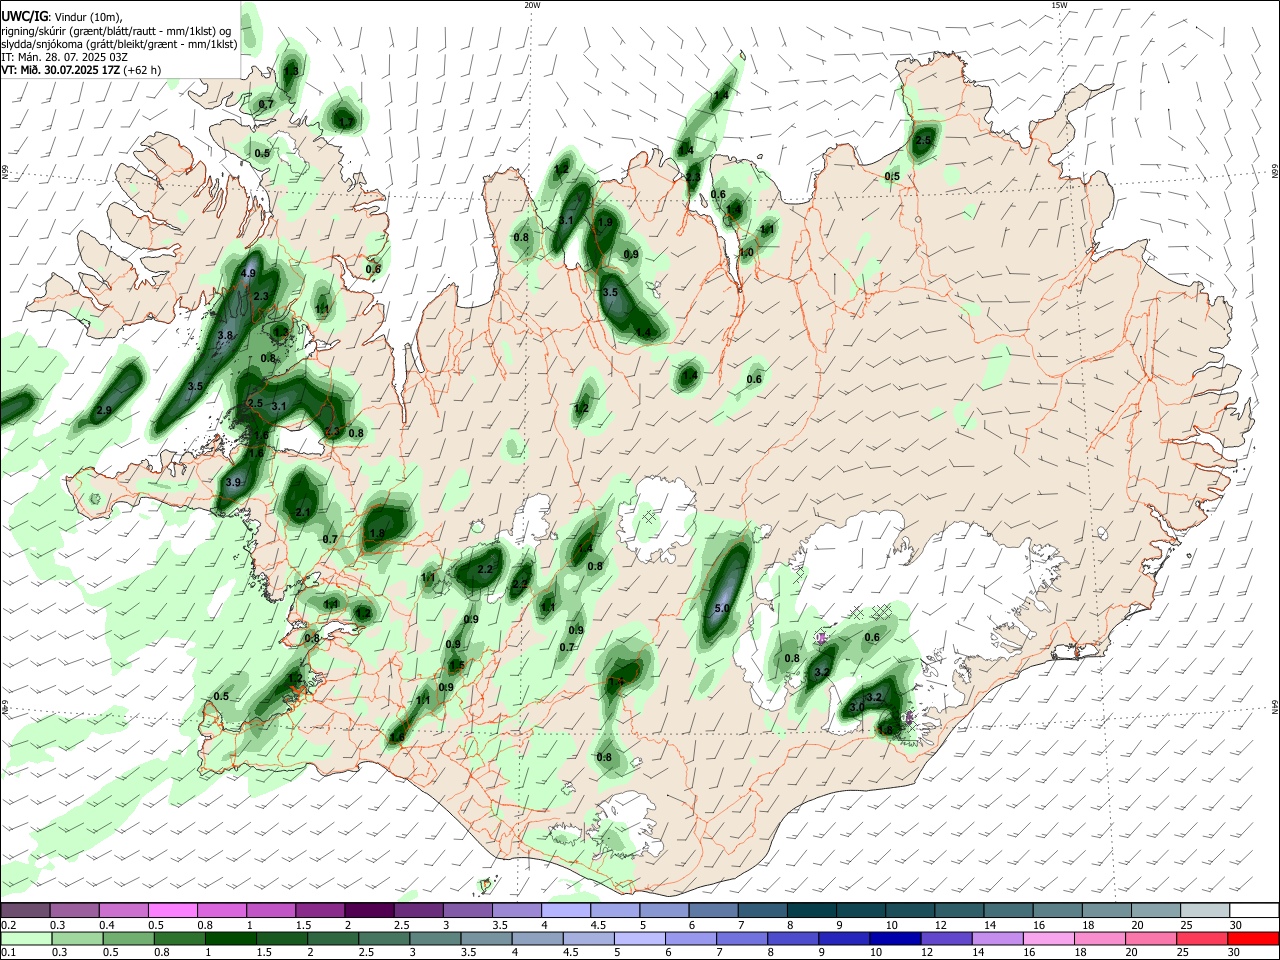Click the '15W' longitude label at top

click(1059, 5)
